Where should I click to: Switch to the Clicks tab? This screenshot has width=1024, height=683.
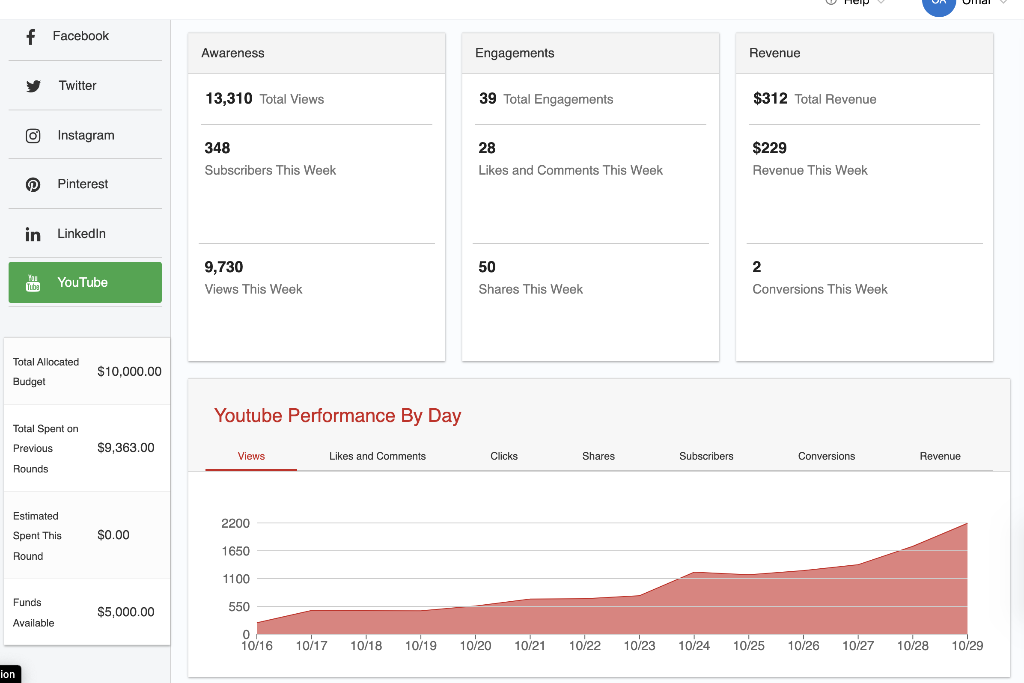click(504, 456)
